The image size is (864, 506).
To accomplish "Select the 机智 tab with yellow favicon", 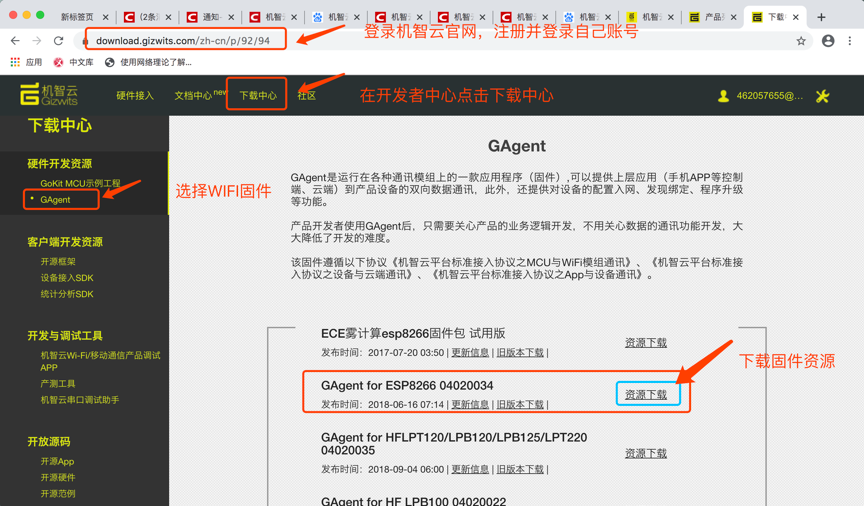I will [644, 17].
